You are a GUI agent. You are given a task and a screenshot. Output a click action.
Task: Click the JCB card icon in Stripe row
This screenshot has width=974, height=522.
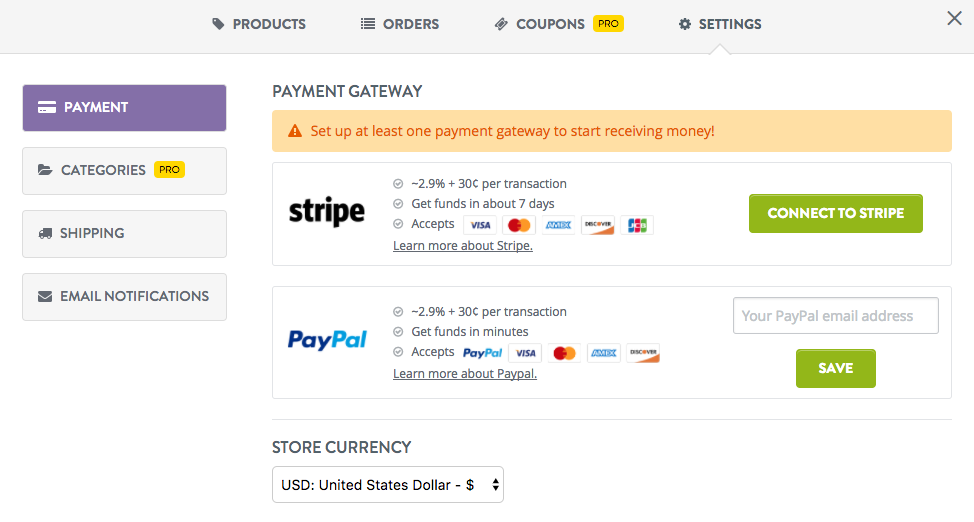point(637,225)
